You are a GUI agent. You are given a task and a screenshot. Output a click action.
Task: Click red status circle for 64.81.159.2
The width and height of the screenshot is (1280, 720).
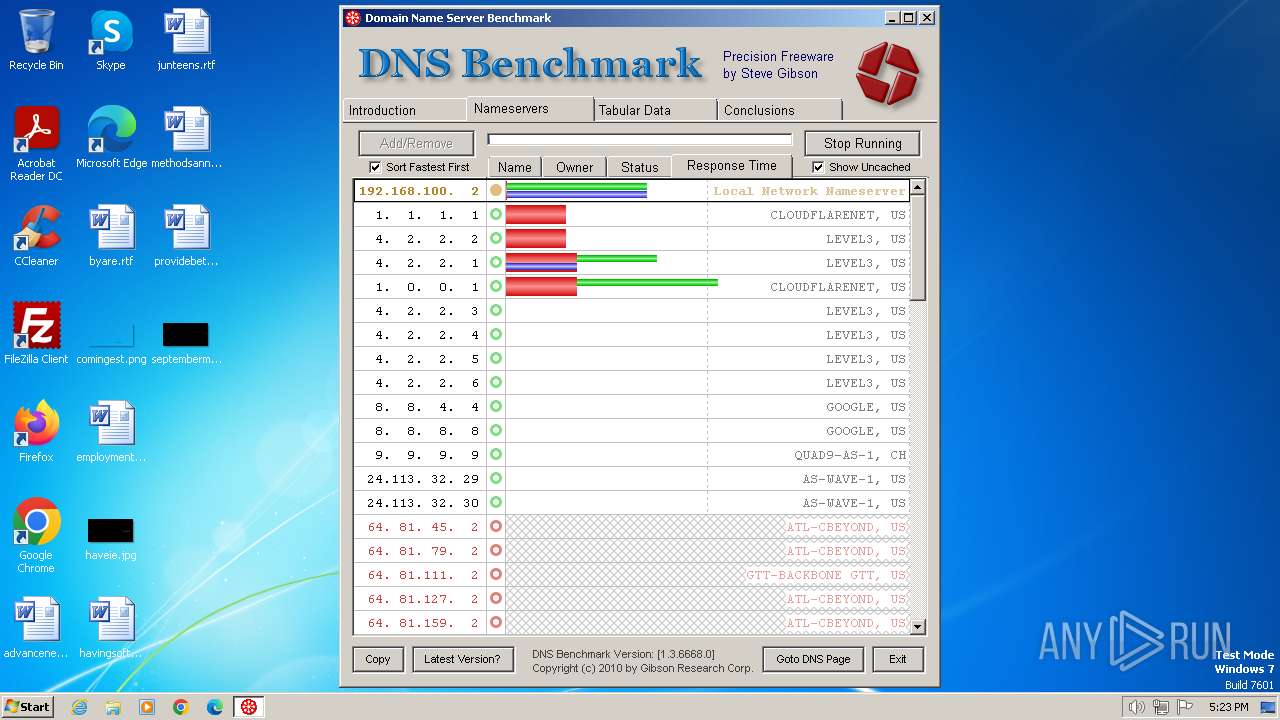[496, 622]
